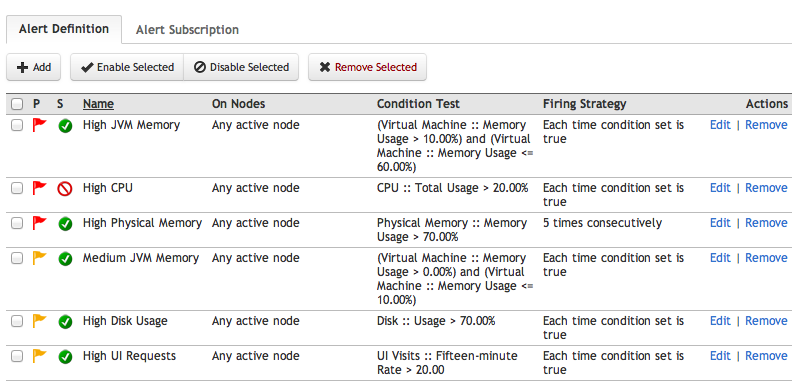792x389 pixels.
Task: Click Remove Selected button
Action: (x=368, y=67)
